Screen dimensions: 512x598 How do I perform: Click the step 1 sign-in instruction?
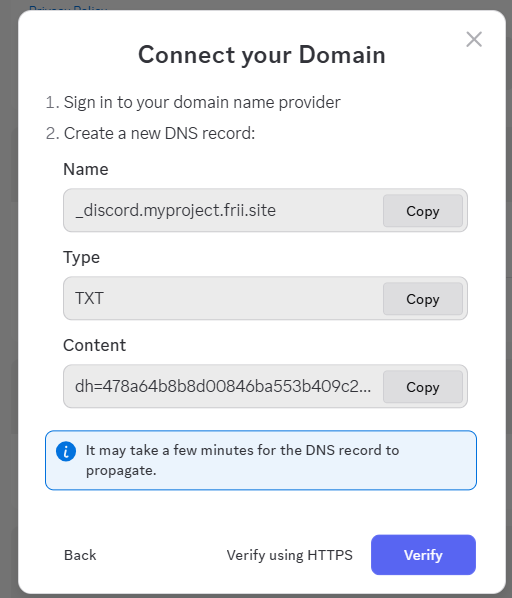click(x=193, y=102)
